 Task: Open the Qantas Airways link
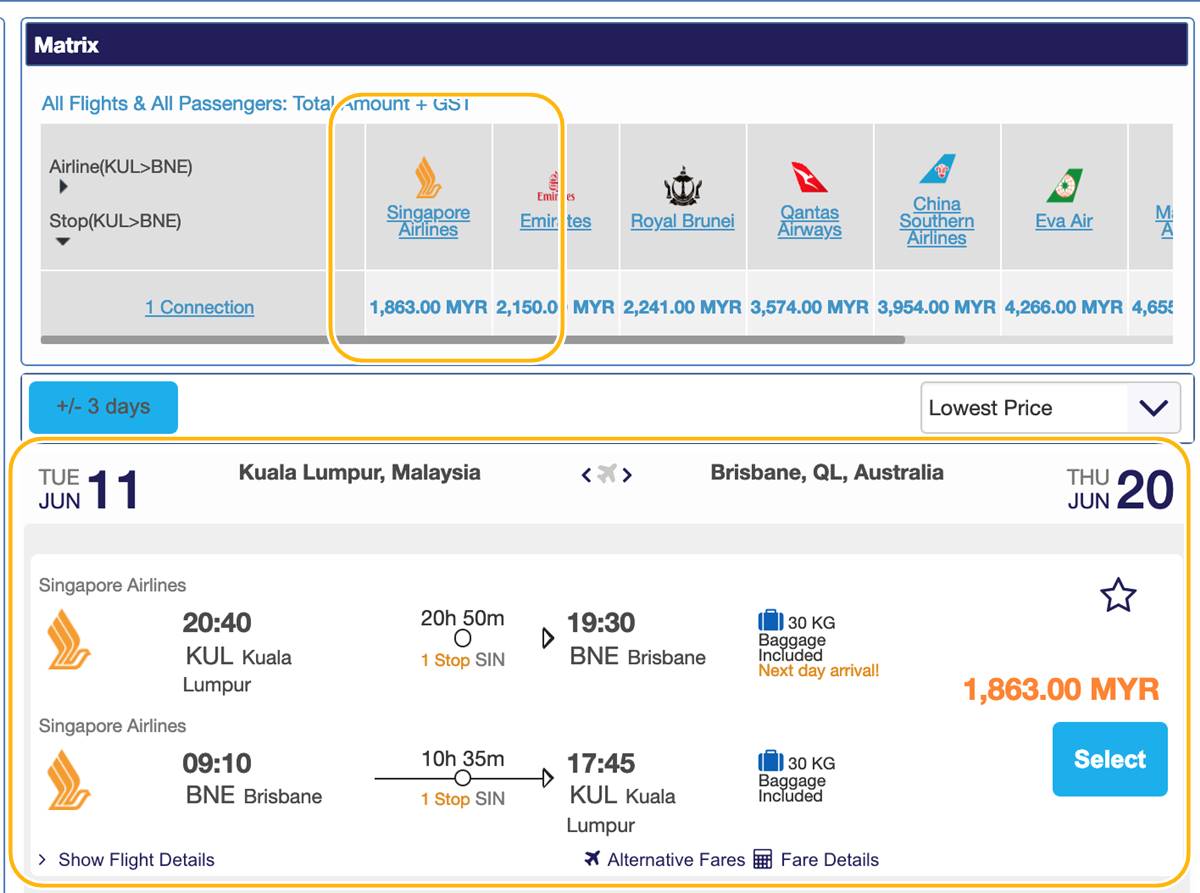[x=810, y=221]
